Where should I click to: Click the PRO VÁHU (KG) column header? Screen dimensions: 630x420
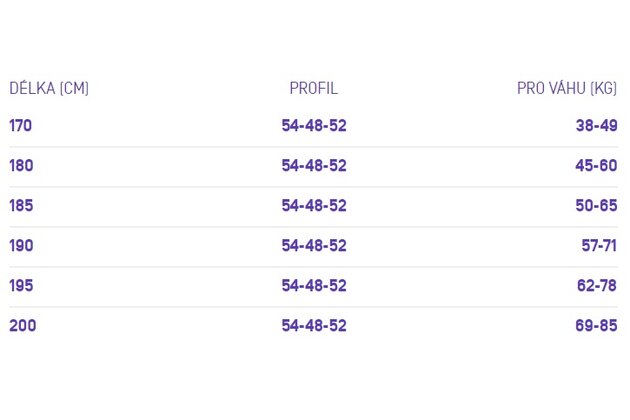[567, 88]
